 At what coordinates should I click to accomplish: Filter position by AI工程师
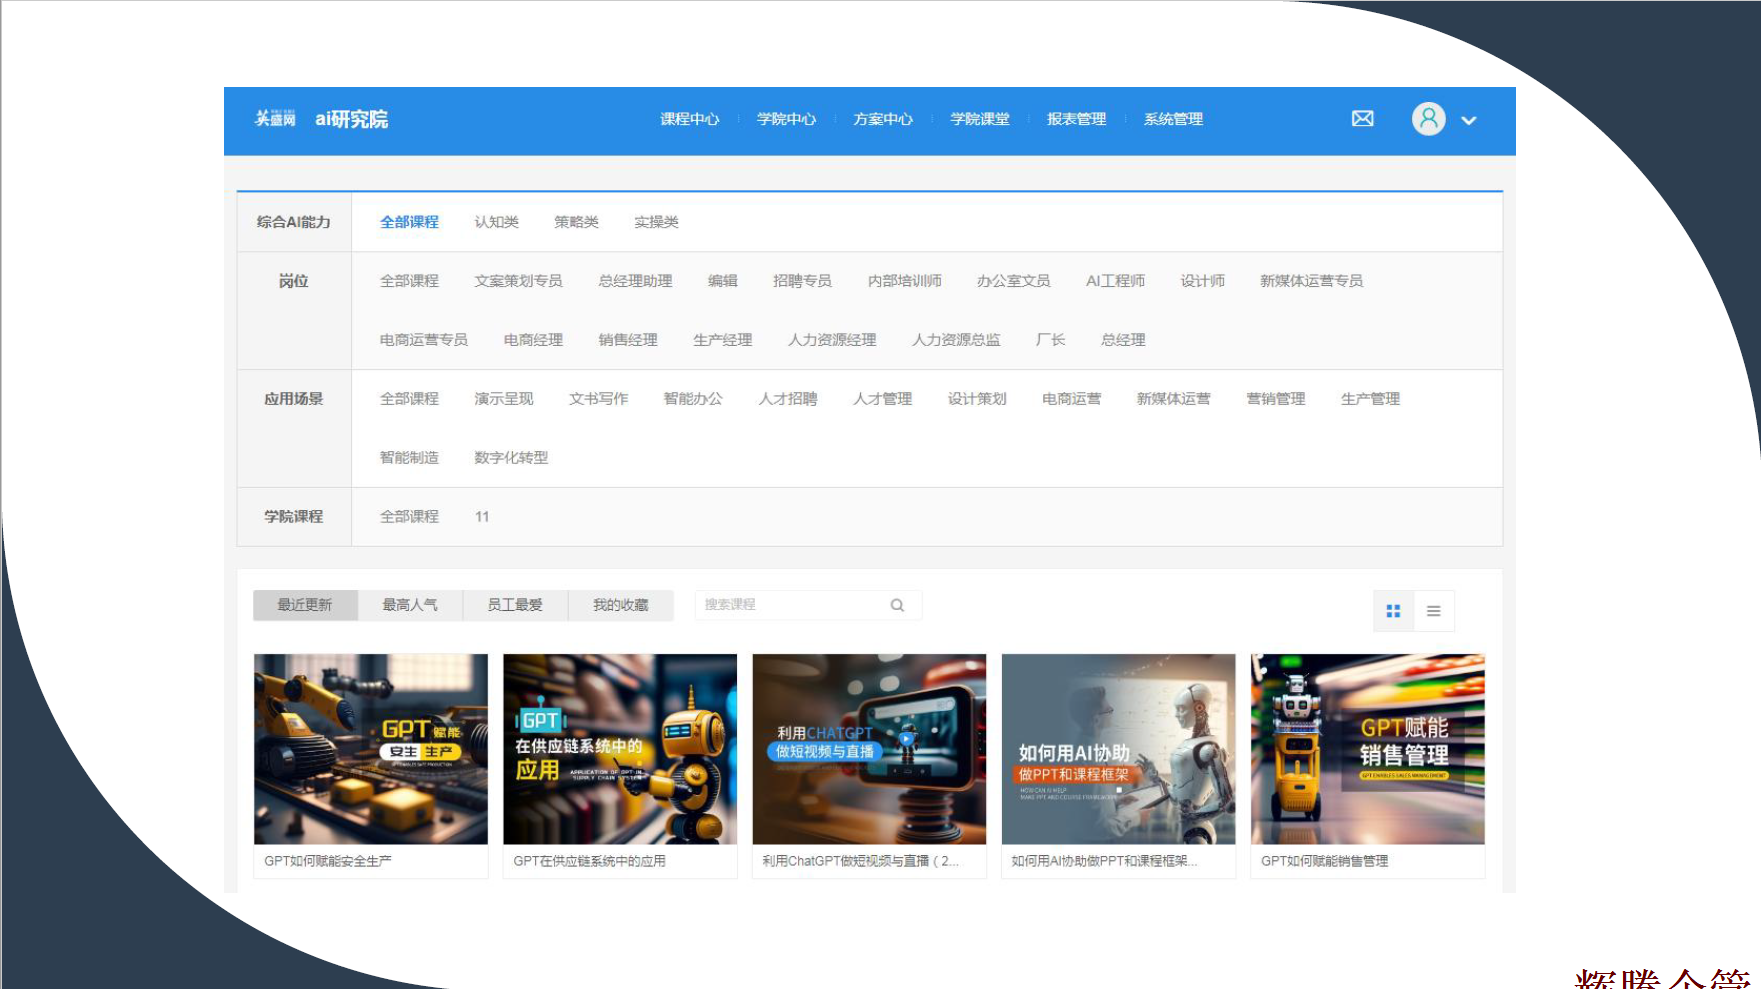pos(1115,281)
